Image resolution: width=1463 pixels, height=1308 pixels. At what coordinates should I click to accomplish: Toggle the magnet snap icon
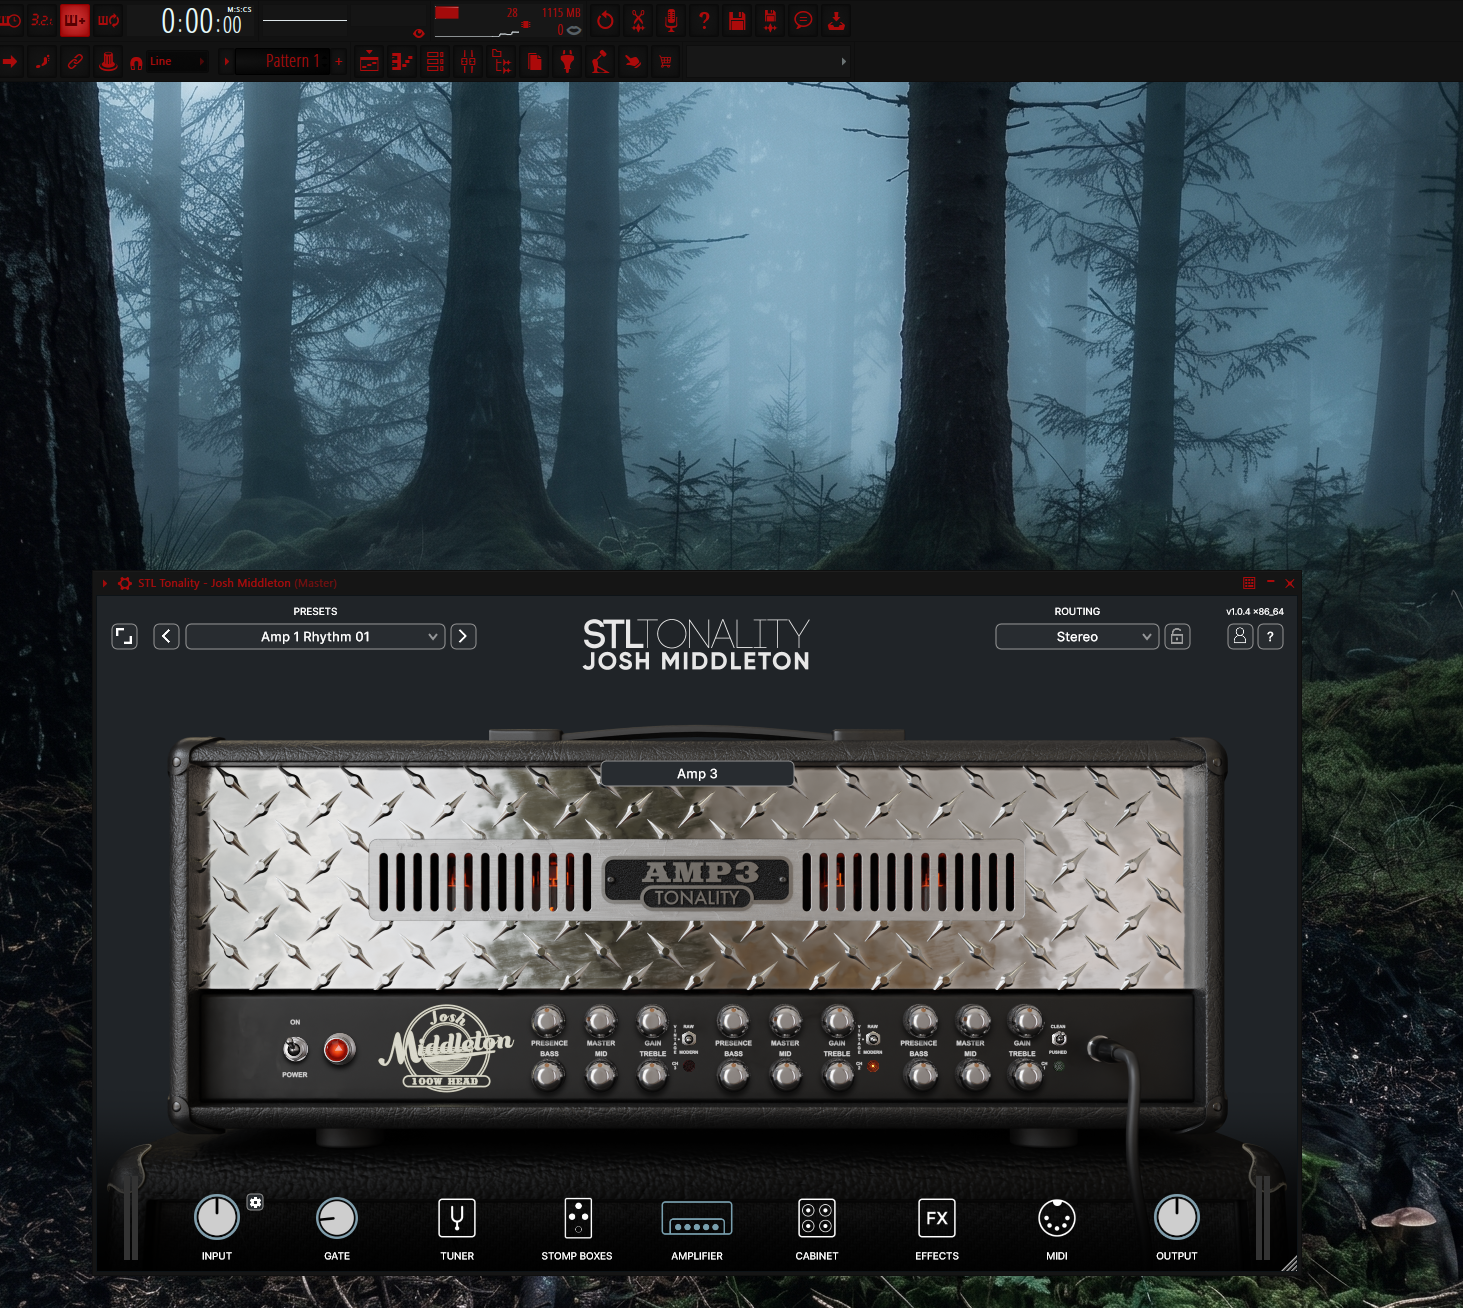[x=136, y=62]
